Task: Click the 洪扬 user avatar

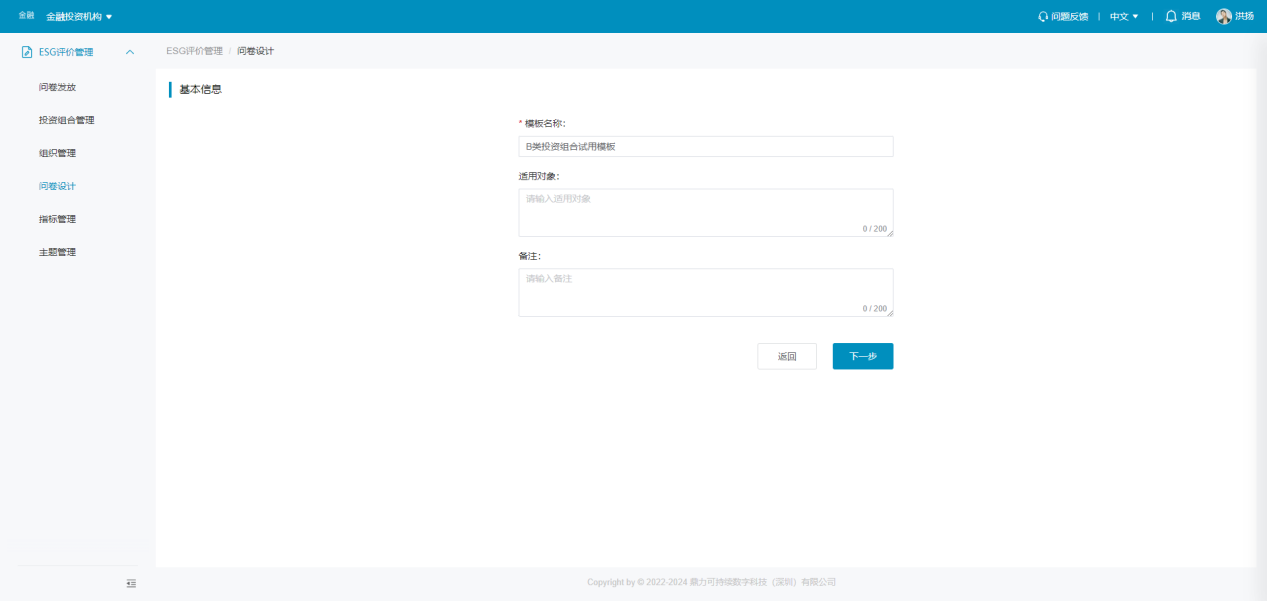Action: [x=1223, y=16]
